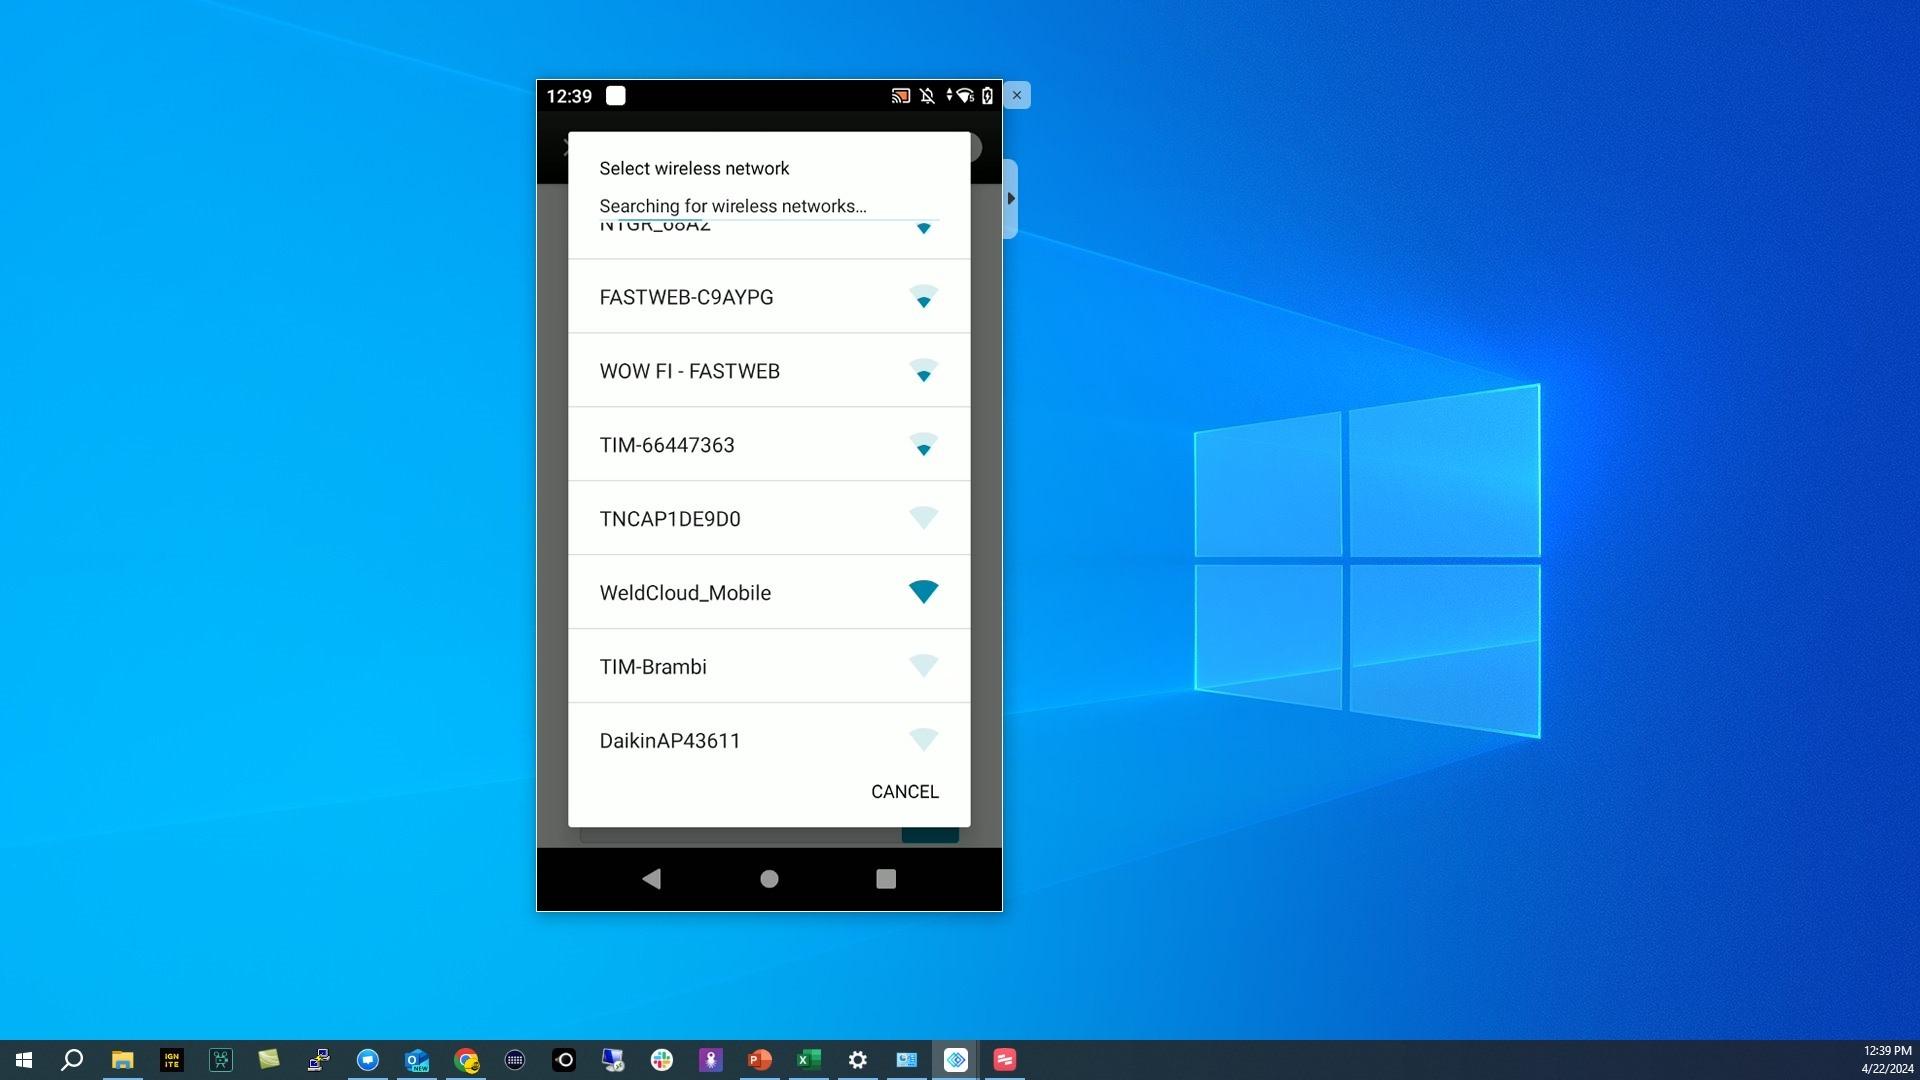Click WOW FI - FASTWEB signal icon
The image size is (1920, 1080).
pyautogui.click(x=923, y=370)
